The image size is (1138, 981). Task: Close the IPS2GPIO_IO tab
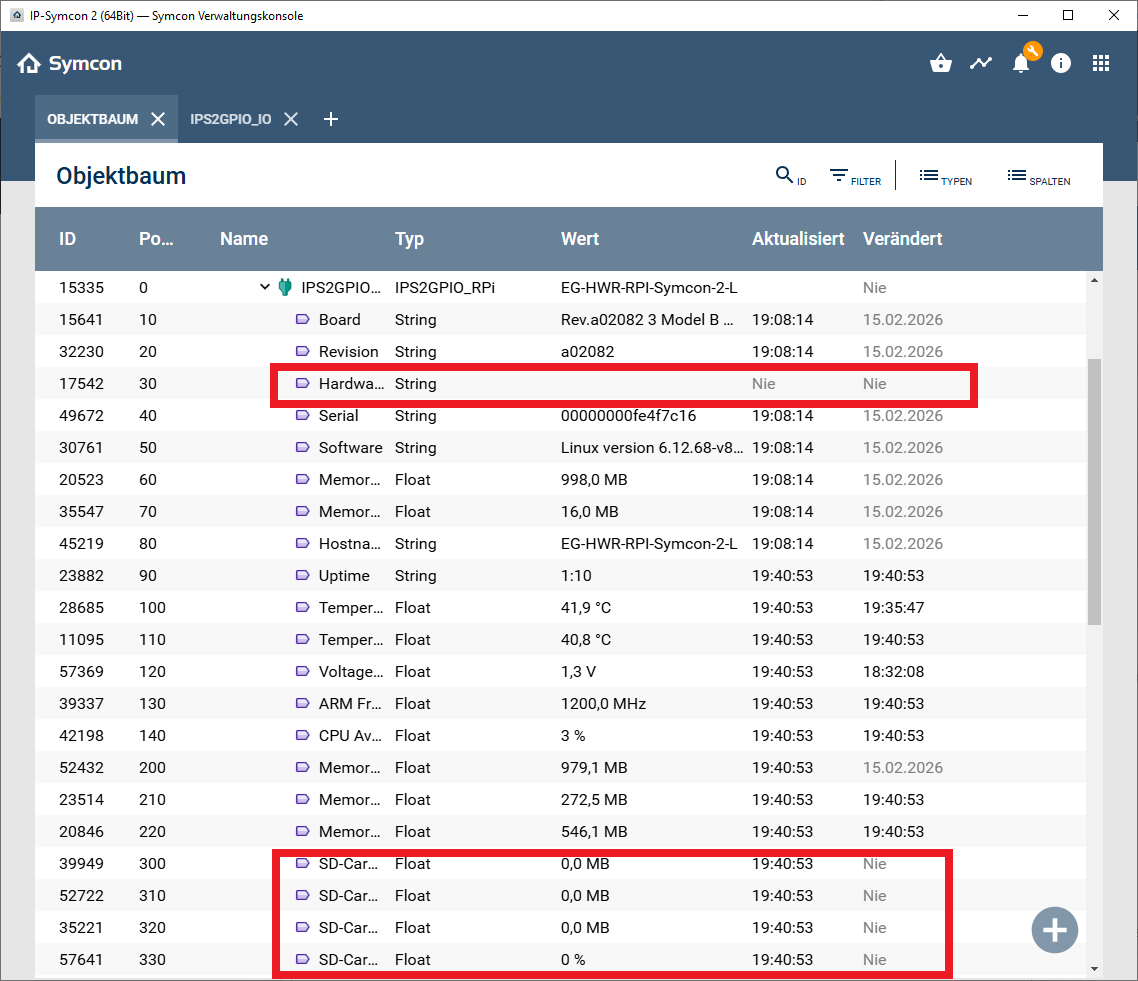pos(291,119)
